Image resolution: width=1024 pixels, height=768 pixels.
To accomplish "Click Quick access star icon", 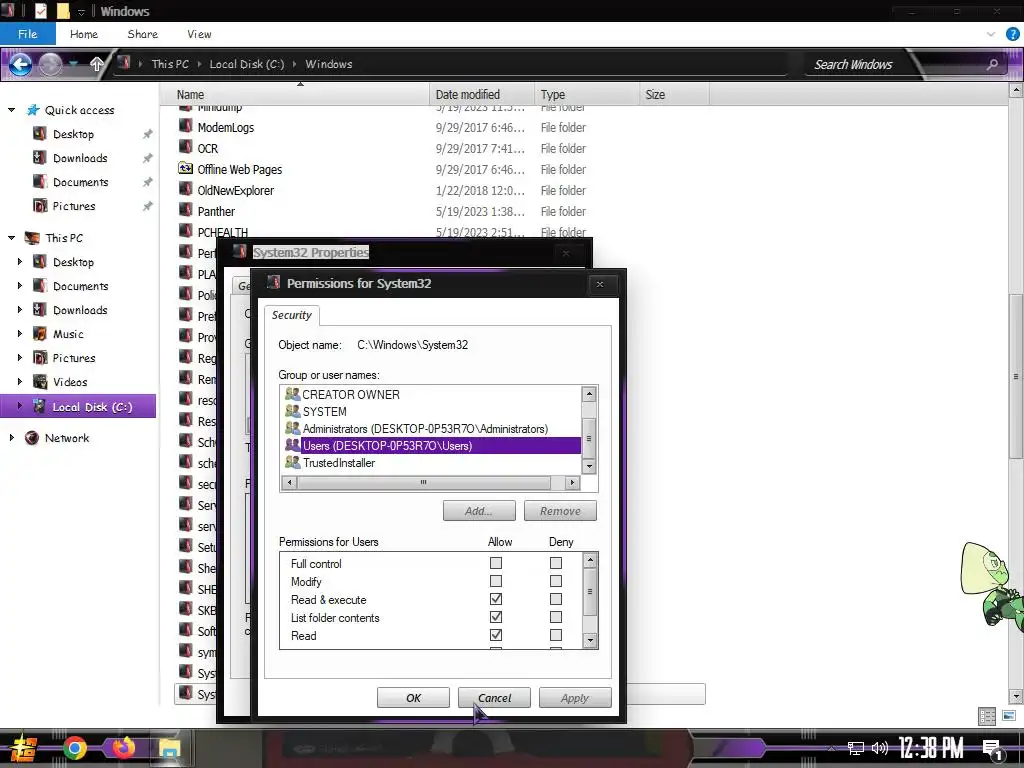I will (x=33, y=110).
